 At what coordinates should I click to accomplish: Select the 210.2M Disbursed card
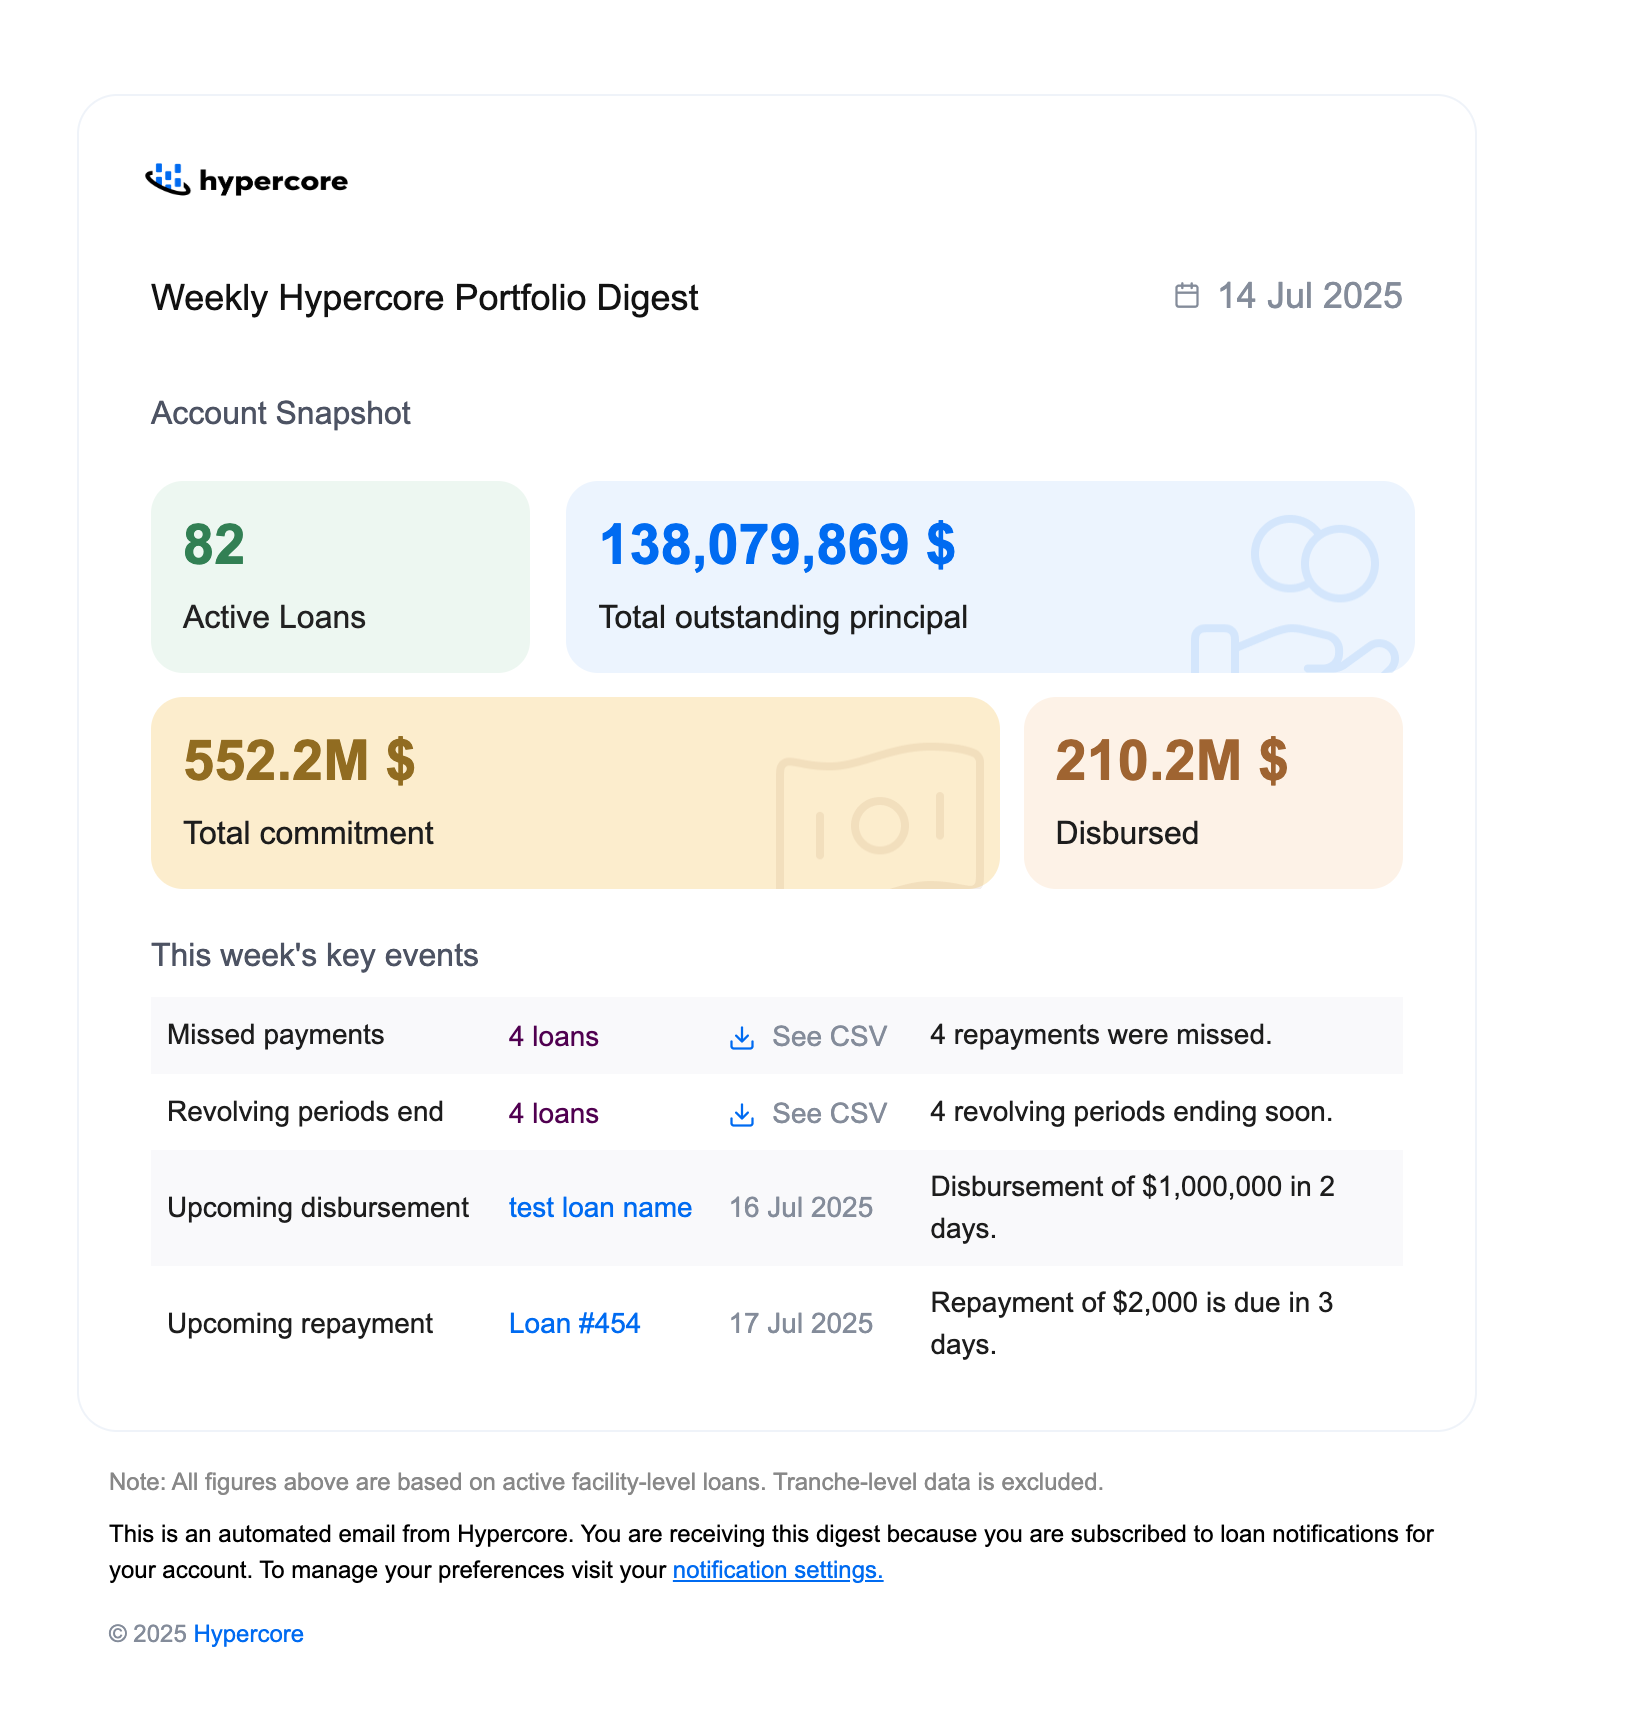tap(1213, 793)
